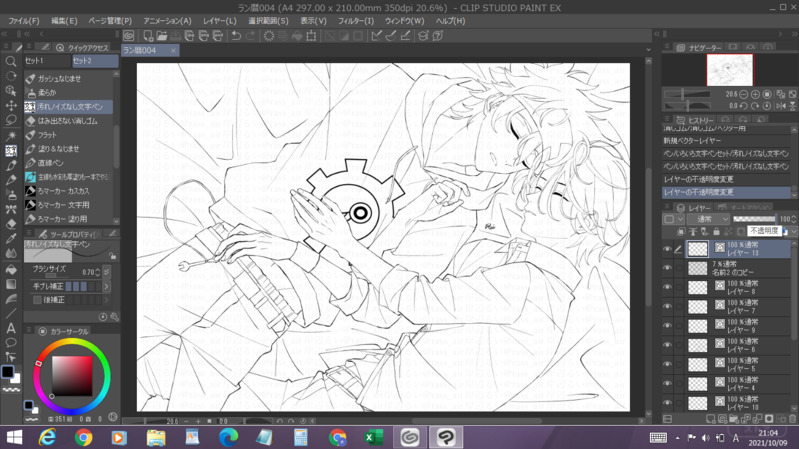Toggle visibility of レイヤー 4
This screenshot has width=799, height=449.
pyautogui.click(x=667, y=384)
